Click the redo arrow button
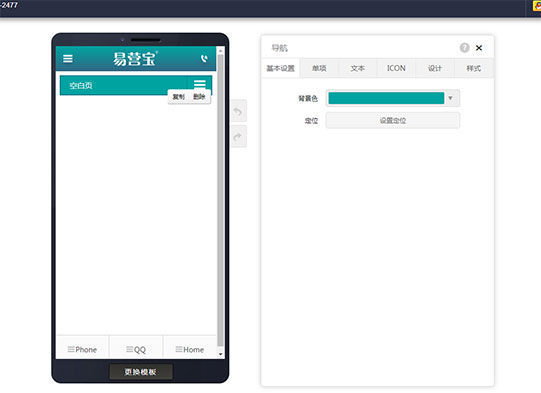The height and width of the screenshot is (393, 541). 238,137
